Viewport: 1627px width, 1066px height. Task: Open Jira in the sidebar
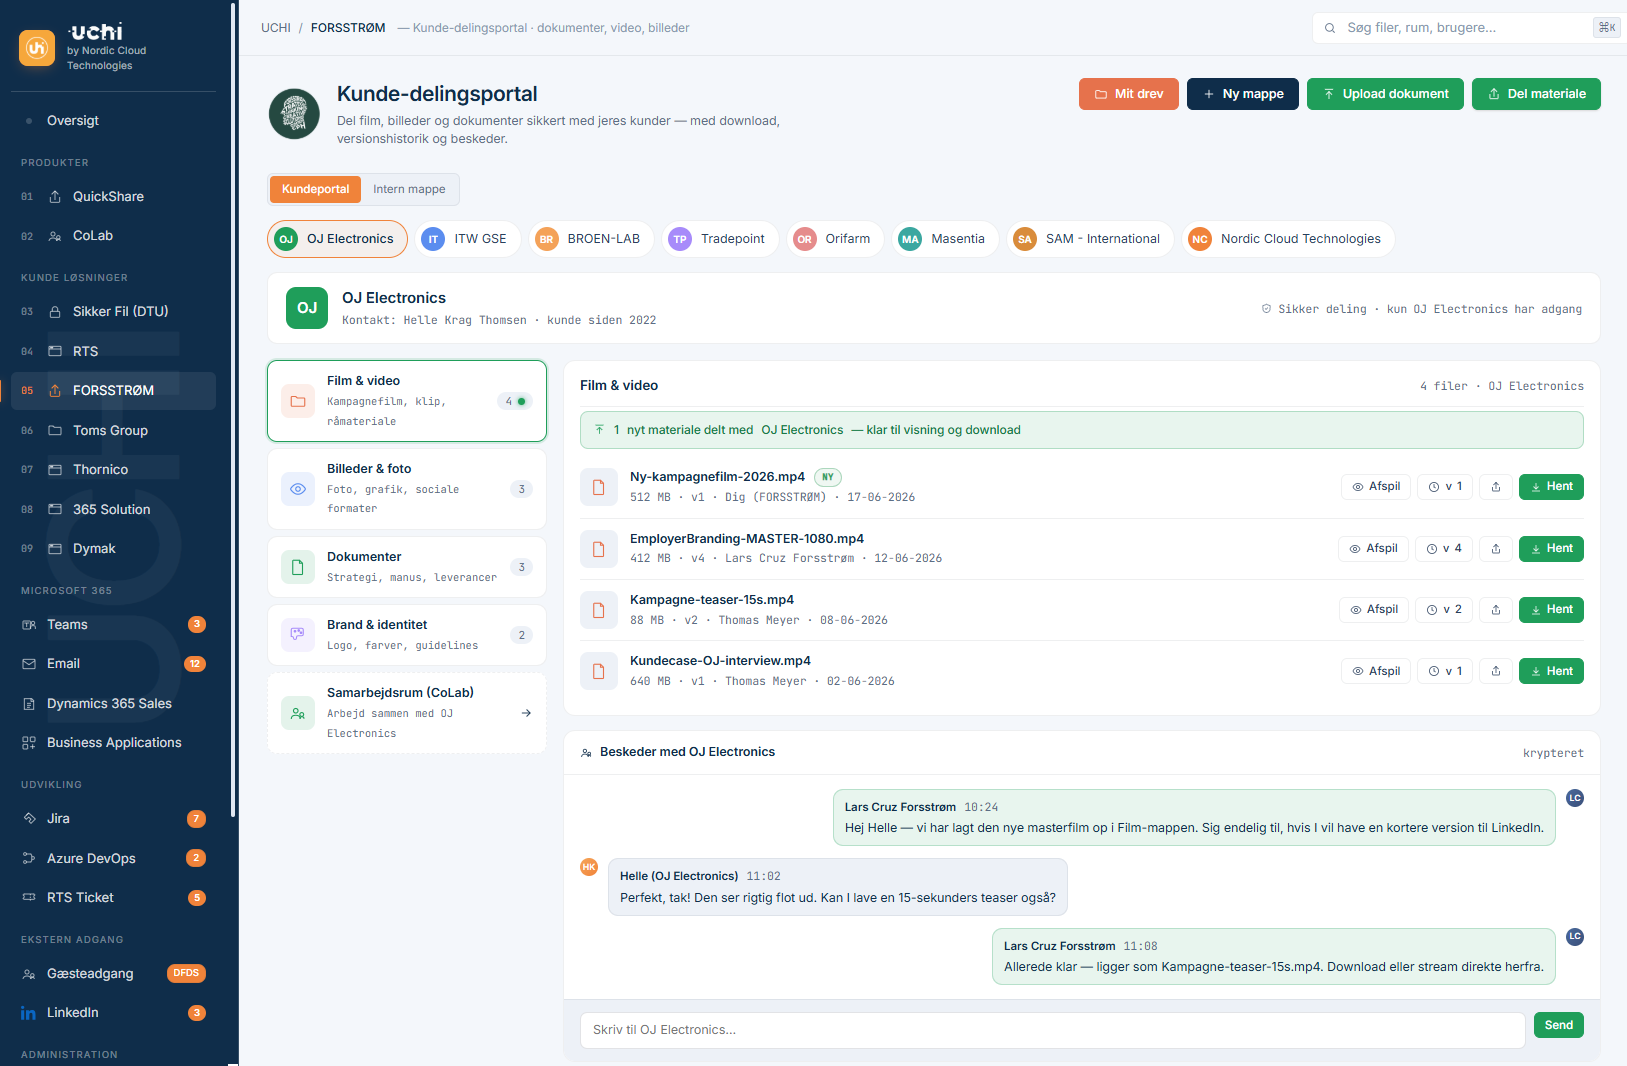coord(113,819)
